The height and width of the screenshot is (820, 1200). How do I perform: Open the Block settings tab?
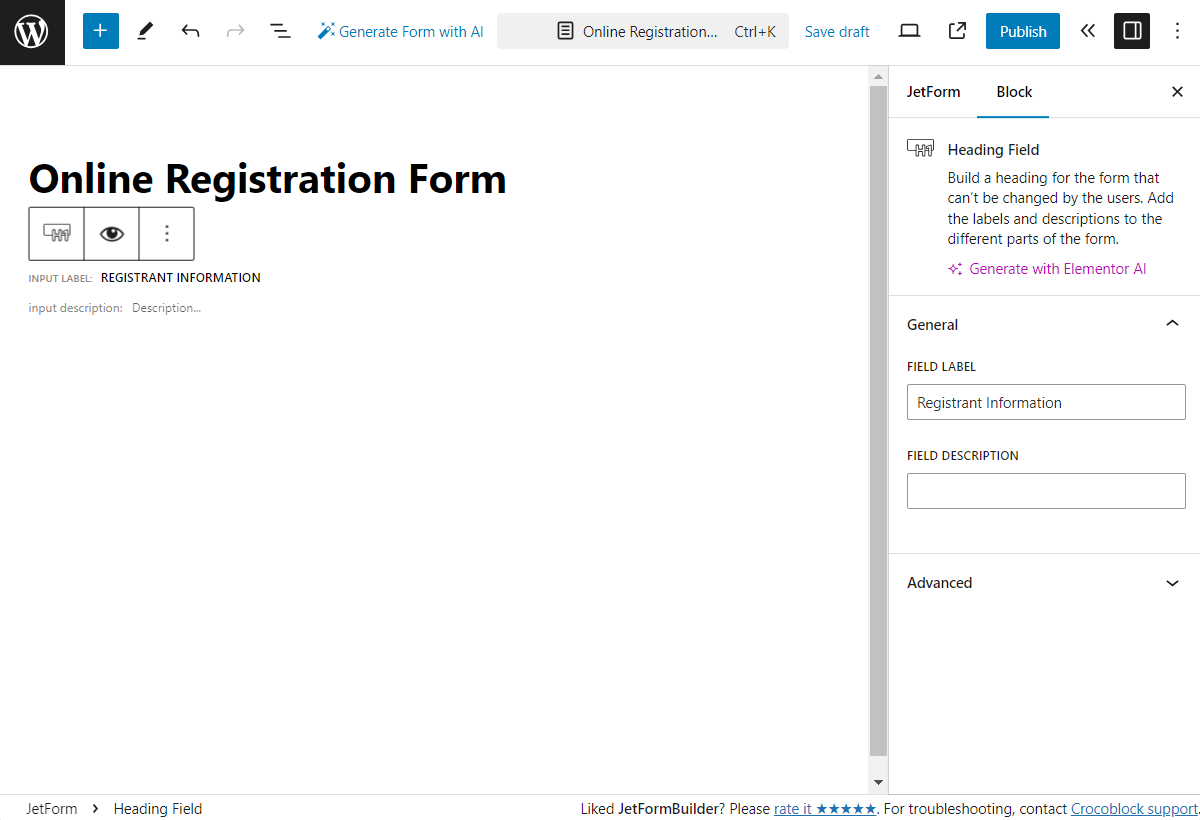(x=1013, y=91)
